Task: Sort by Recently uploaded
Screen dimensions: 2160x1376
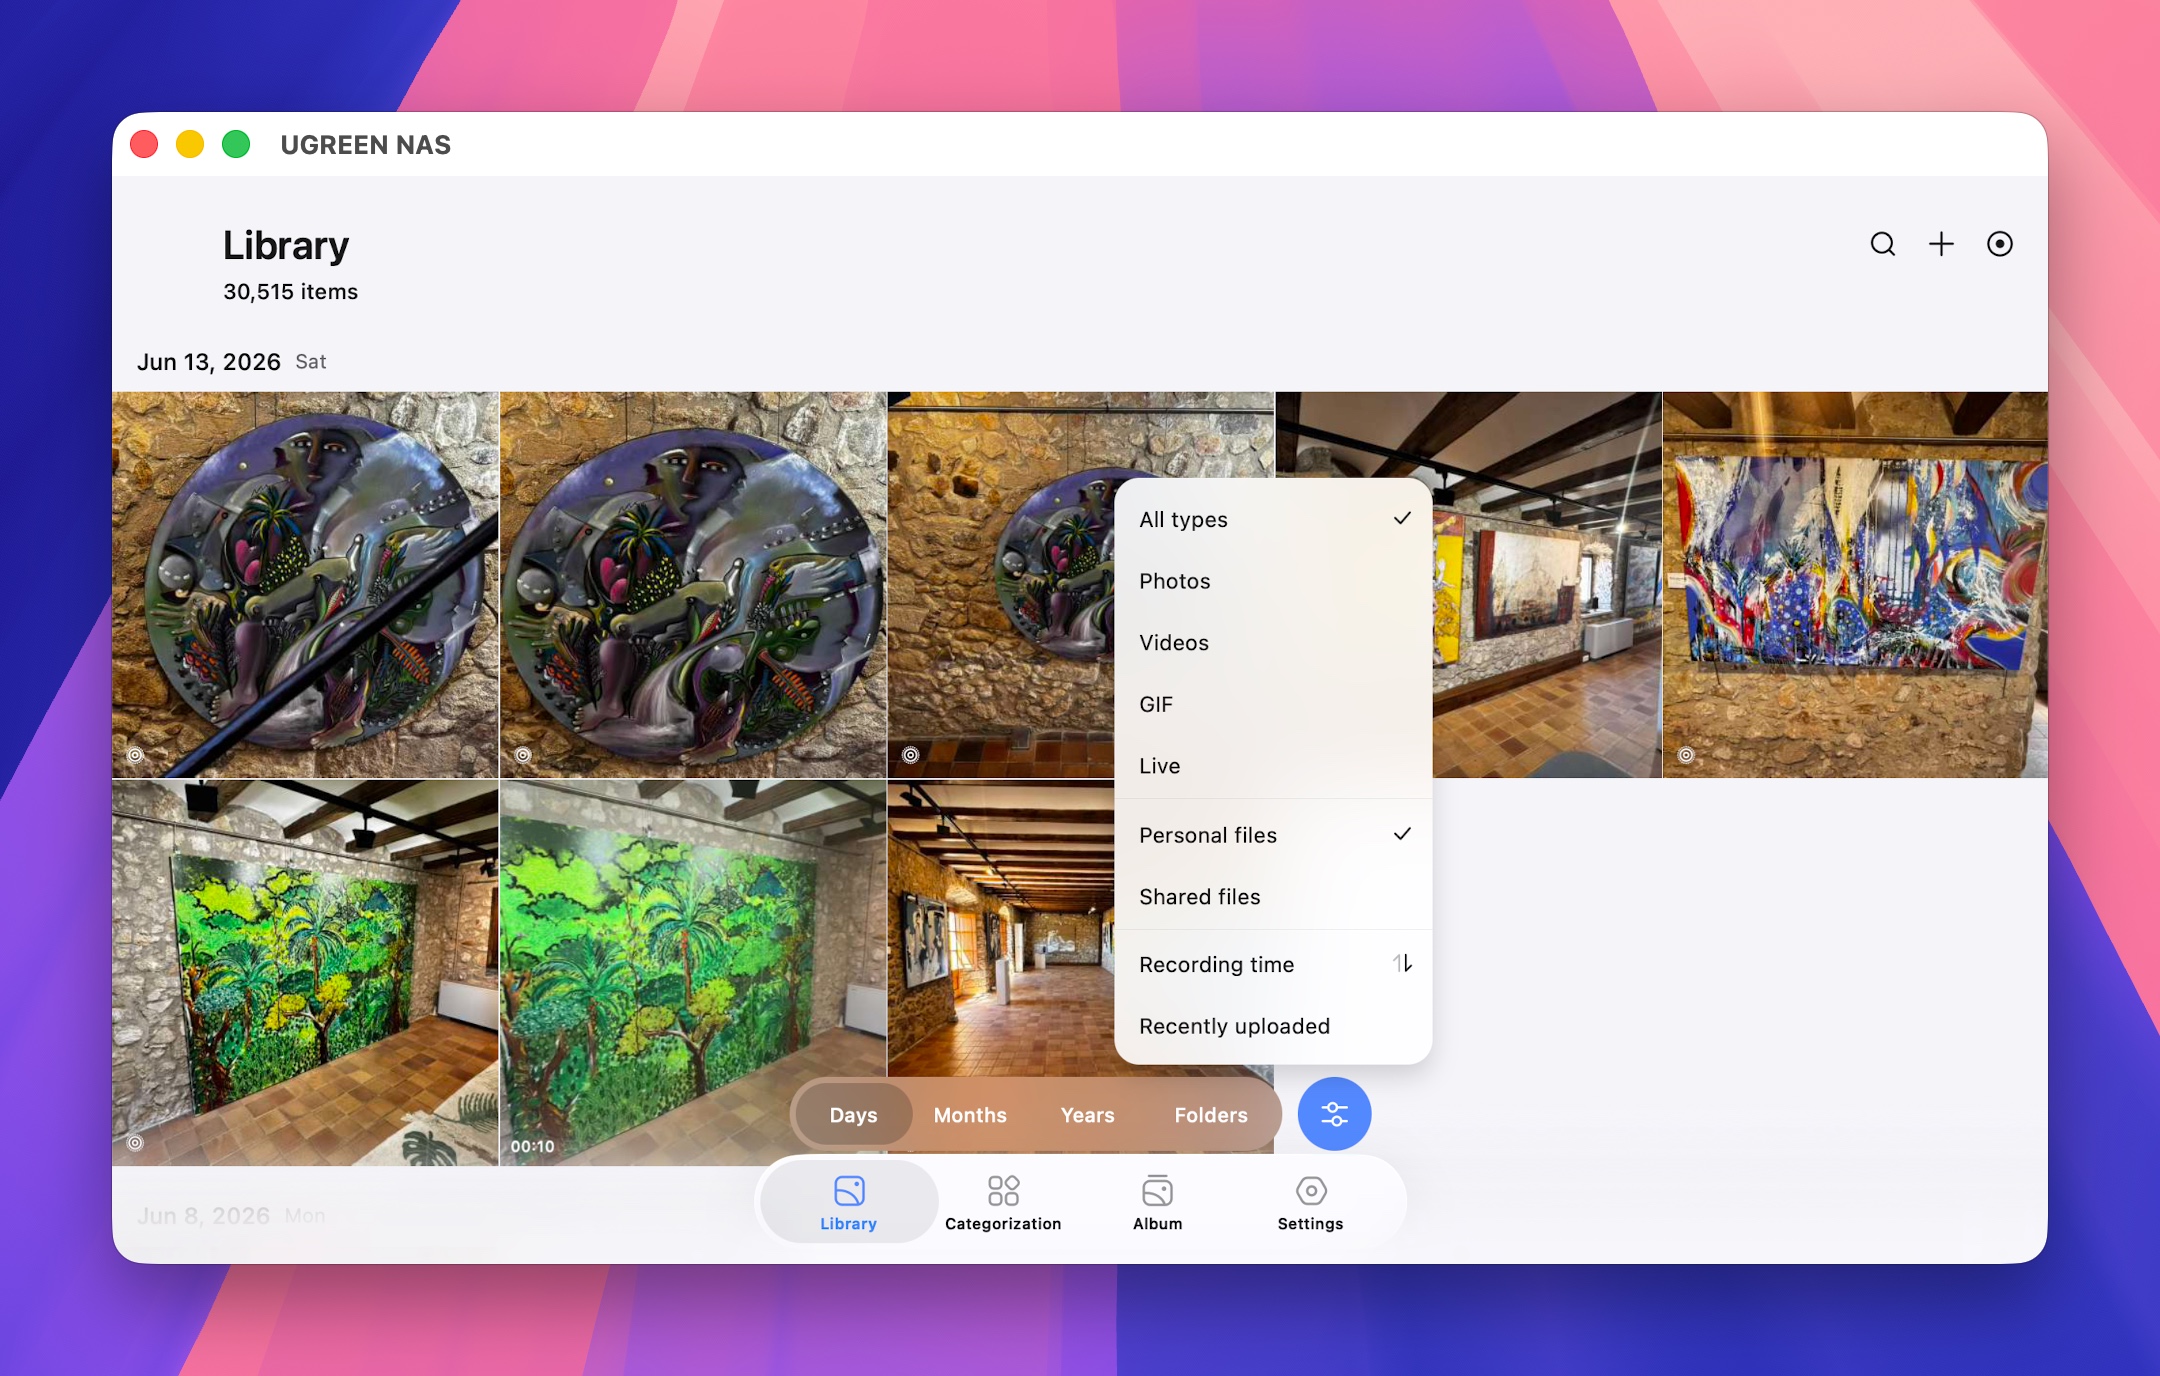Action: pyautogui.click(x=1273, y=1026)
